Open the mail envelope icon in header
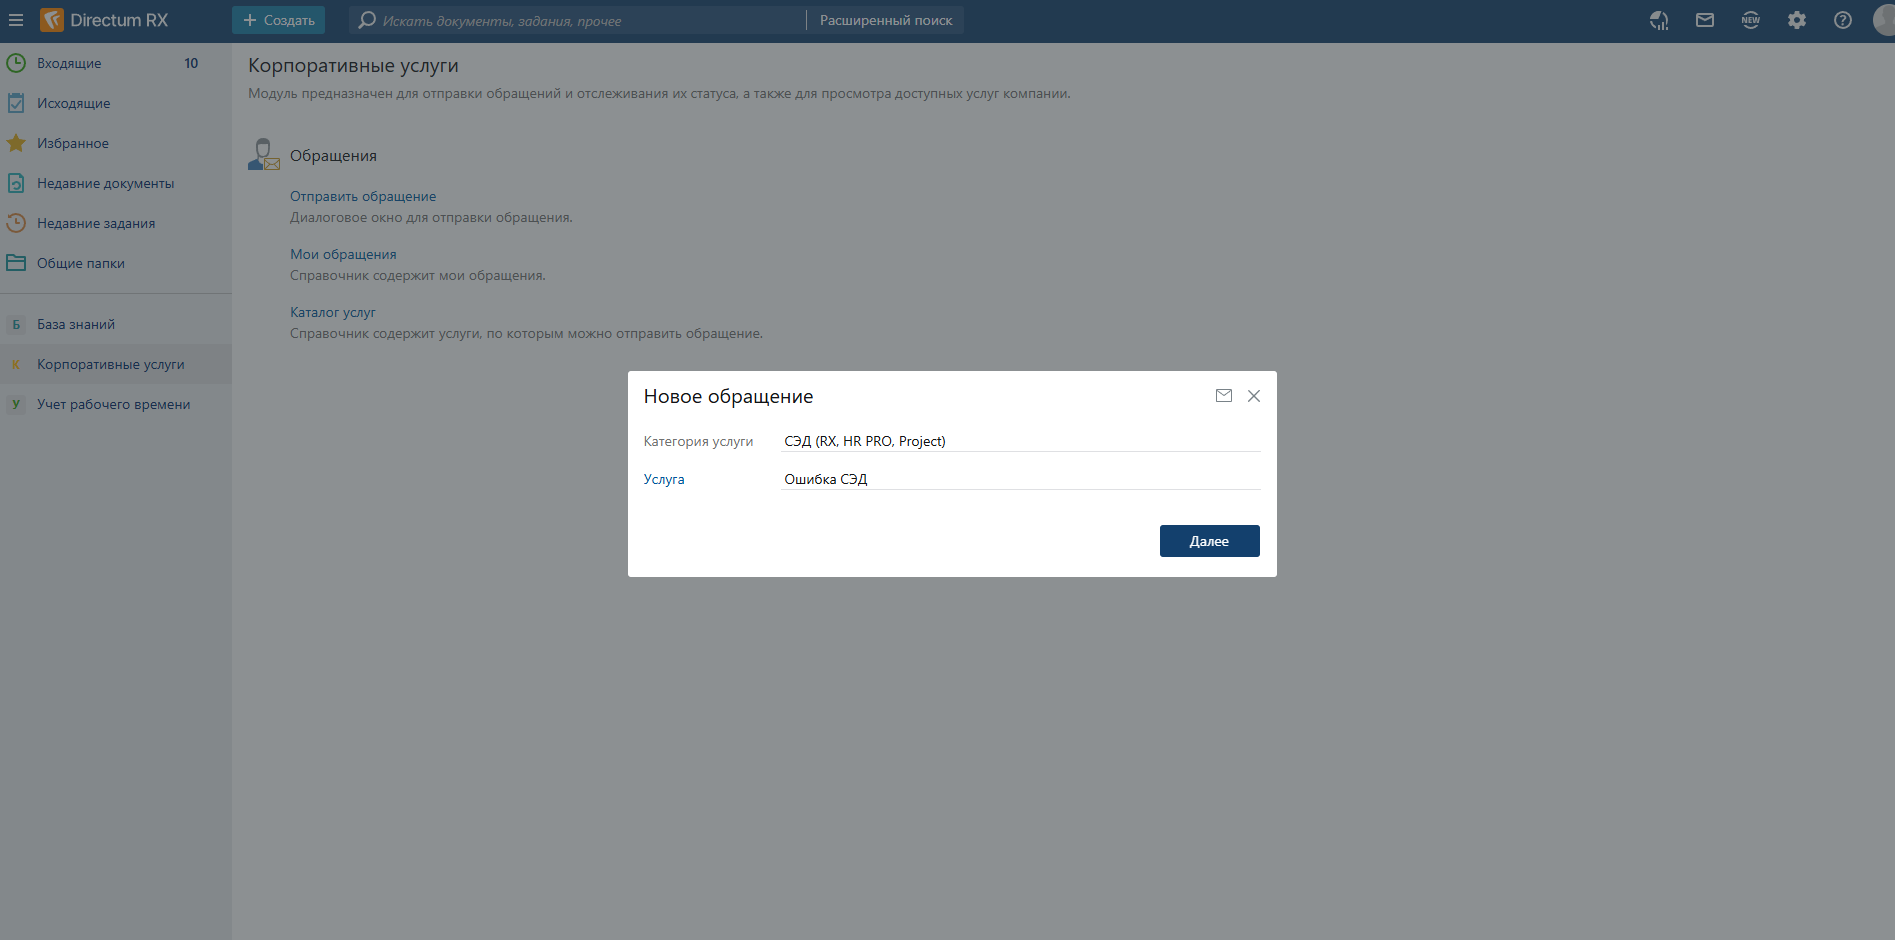This screenshot has width=1895, height=940. coord(1705,20)
